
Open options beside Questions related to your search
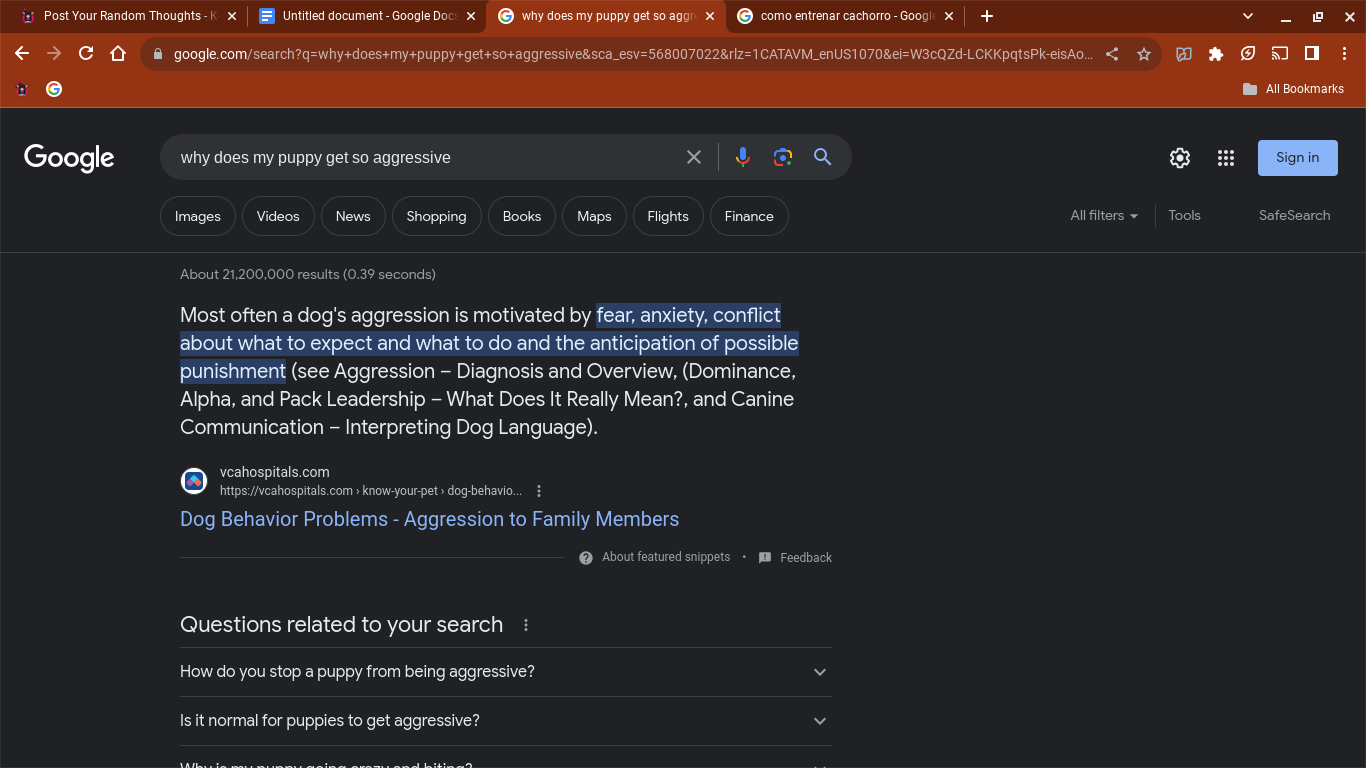pyautogui.click(x=526, y=625)
